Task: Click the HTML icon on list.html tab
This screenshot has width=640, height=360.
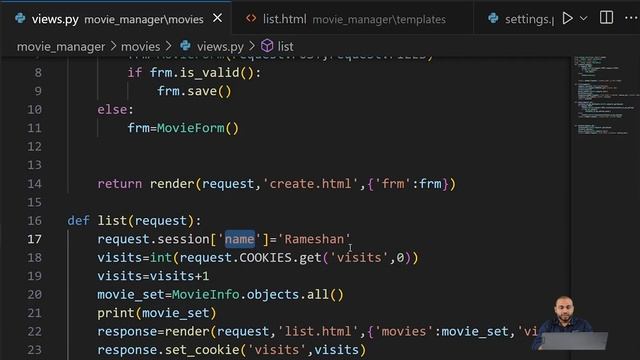Action: coord(251,18)
